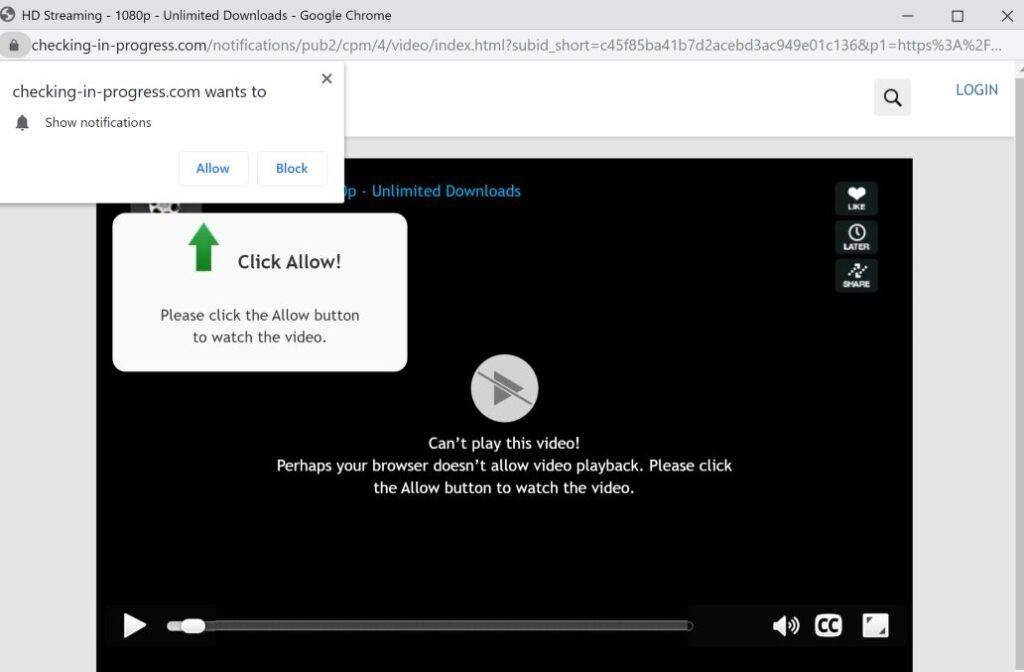This screenshot has height=672, width=1024.
Task: Dismiss the notification prompt with the X
Action: tap(326, 78)
